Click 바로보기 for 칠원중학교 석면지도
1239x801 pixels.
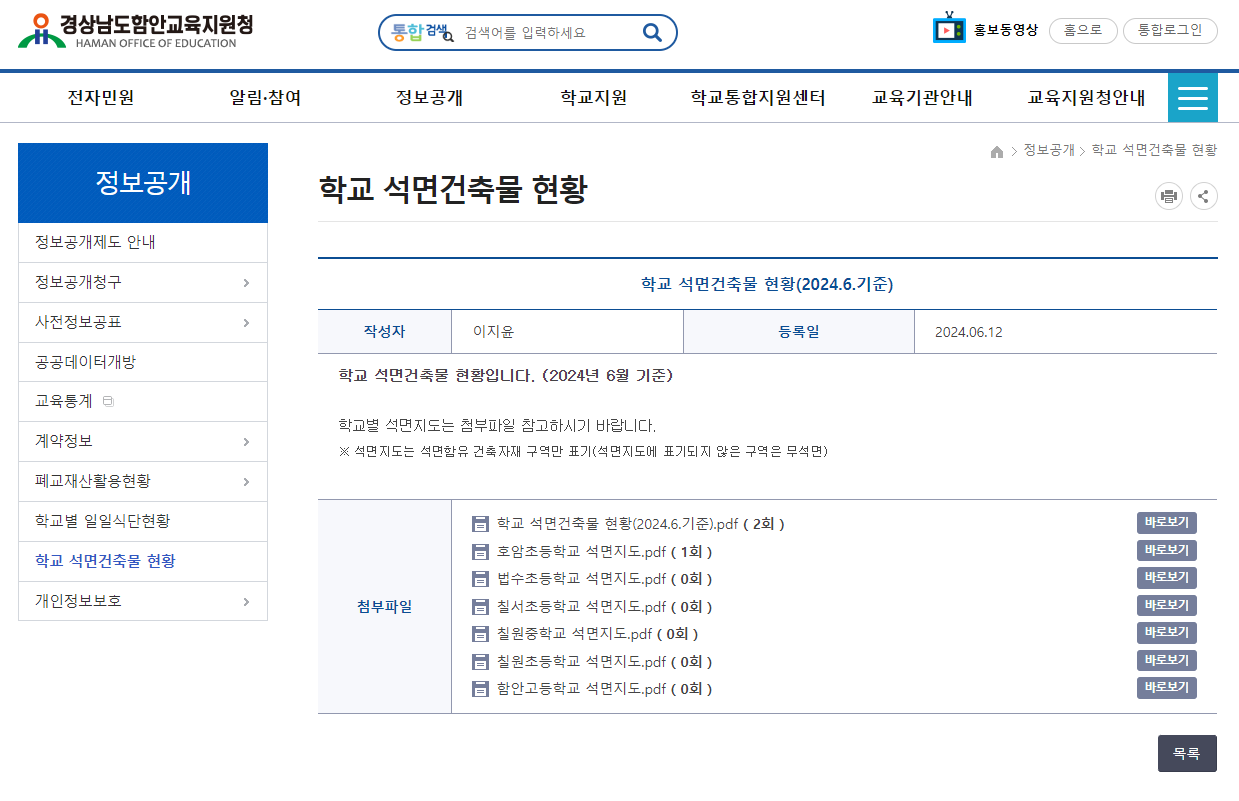click(1166, 633)
